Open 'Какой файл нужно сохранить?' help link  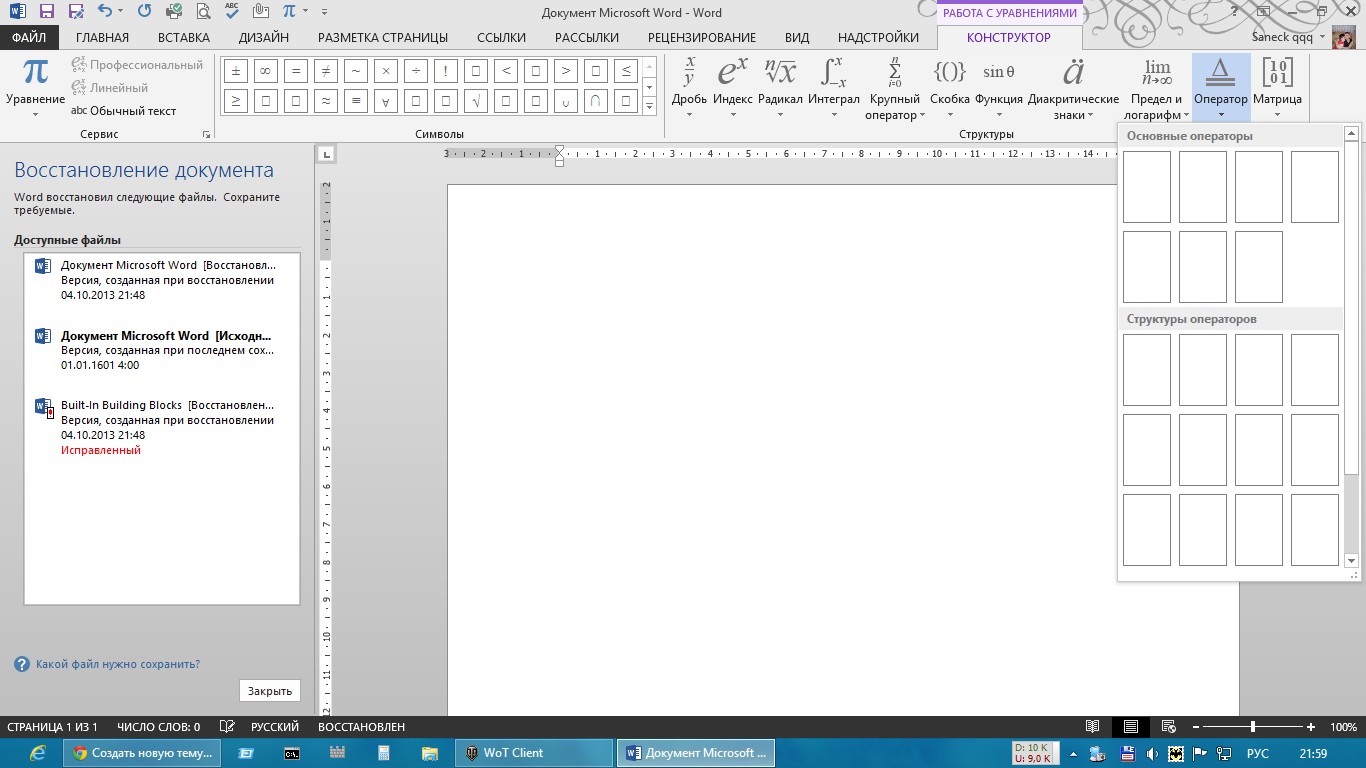[118, 664]
